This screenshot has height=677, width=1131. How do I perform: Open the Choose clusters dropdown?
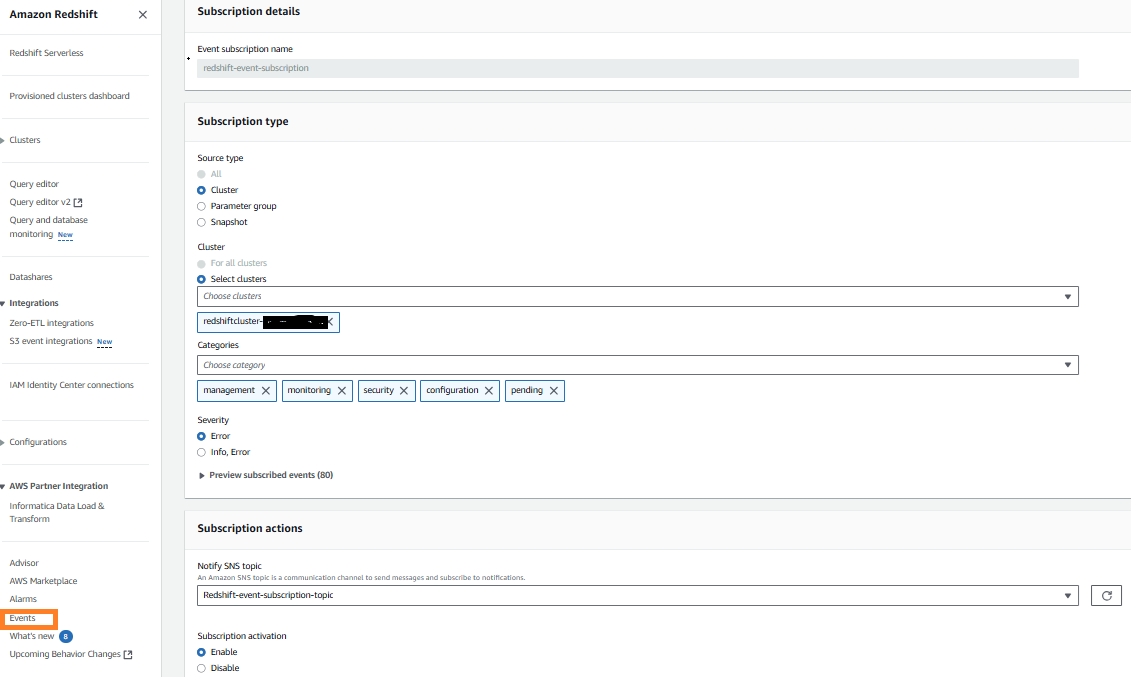click(x=637, y=296)
